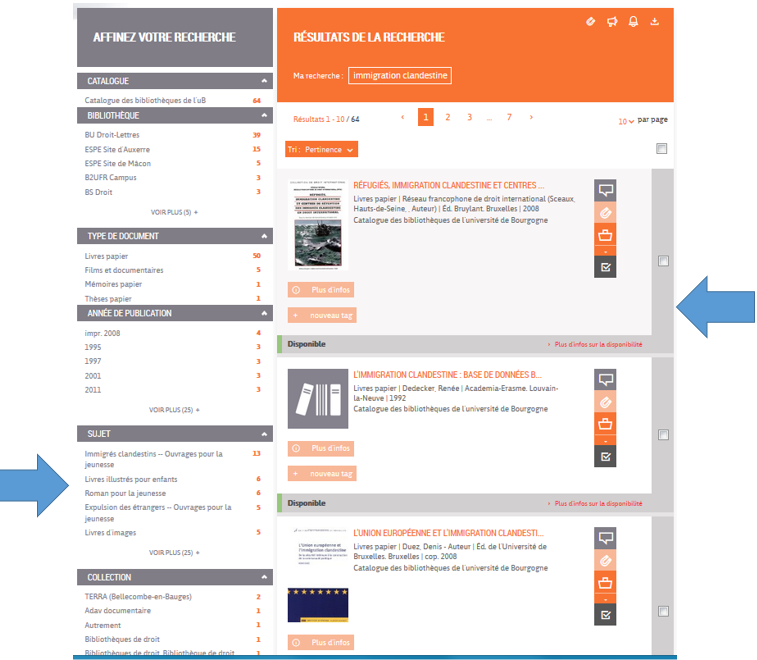
Task: Collapse the Catalogue filter section
Action: [265, 80]
